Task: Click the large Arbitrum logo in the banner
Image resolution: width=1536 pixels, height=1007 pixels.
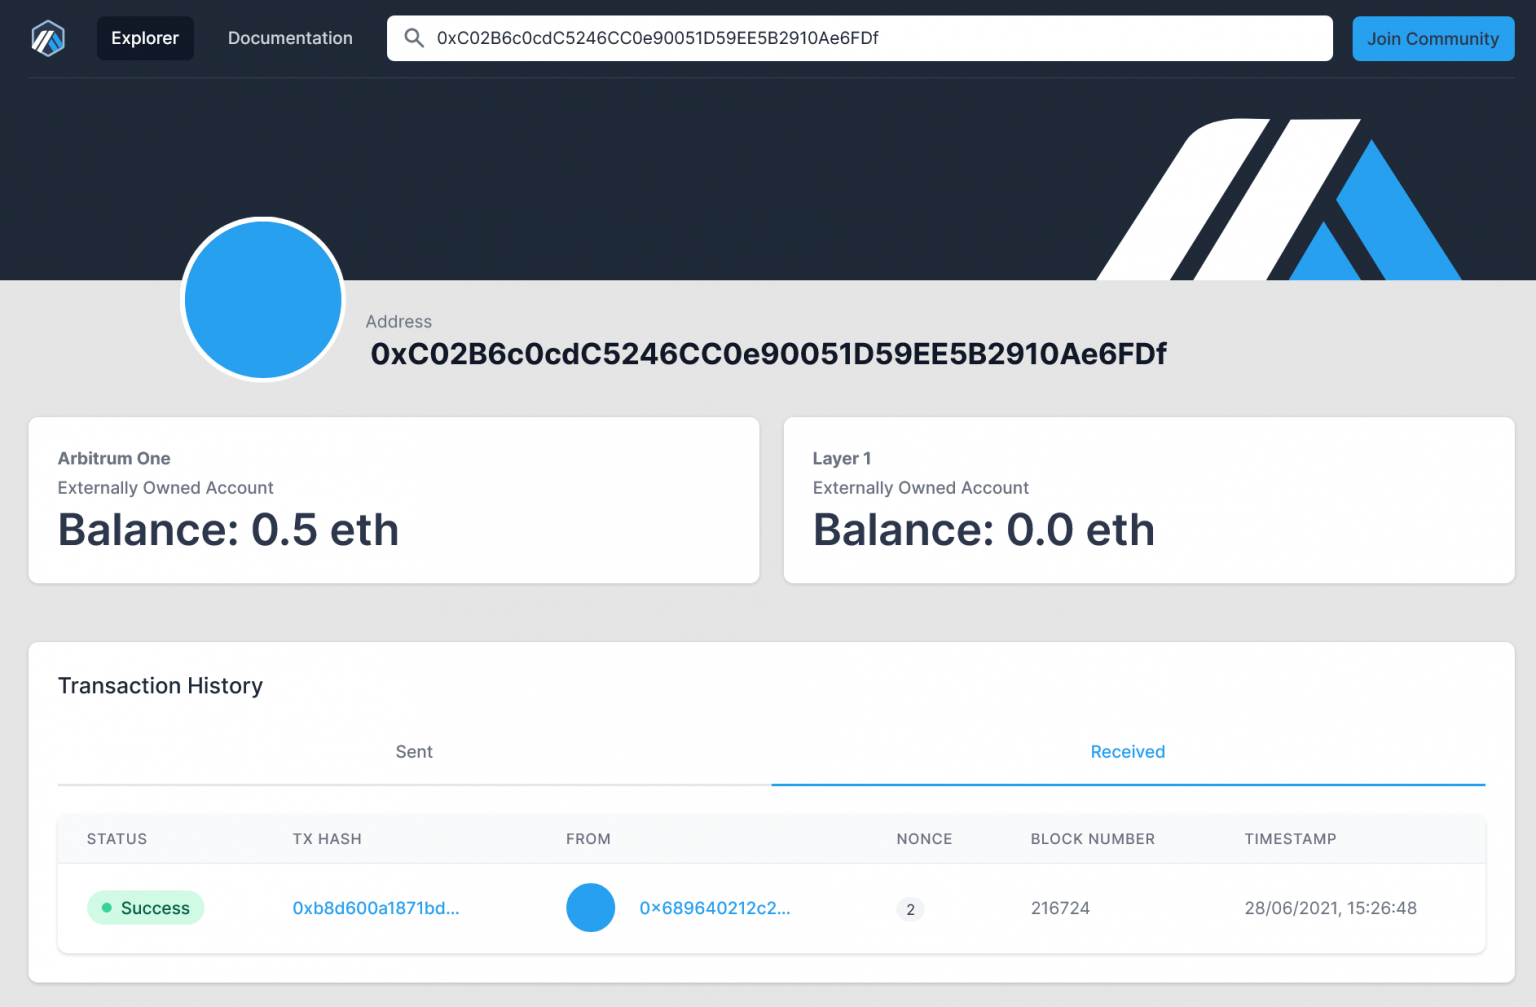Action: 1280,200
